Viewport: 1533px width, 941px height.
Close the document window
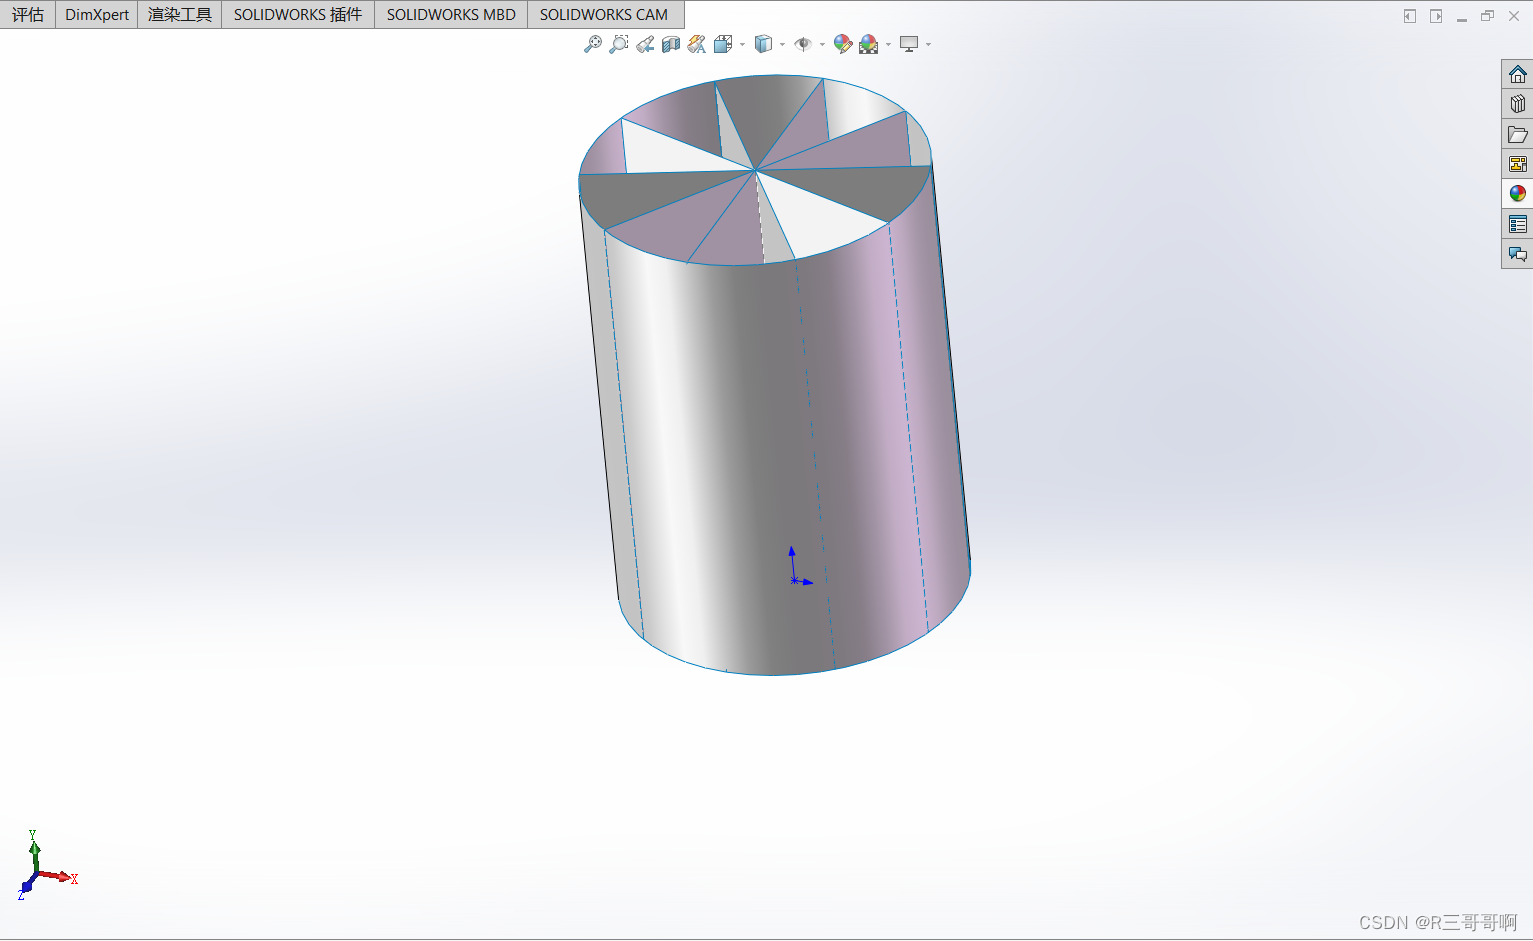1514,16
